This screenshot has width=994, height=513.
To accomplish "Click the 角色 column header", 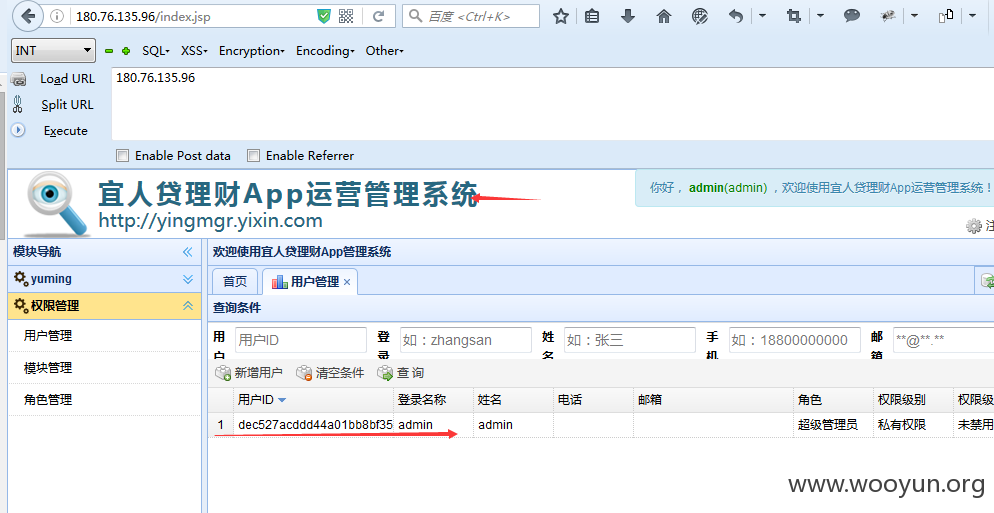I will click(x=833, y=399).
